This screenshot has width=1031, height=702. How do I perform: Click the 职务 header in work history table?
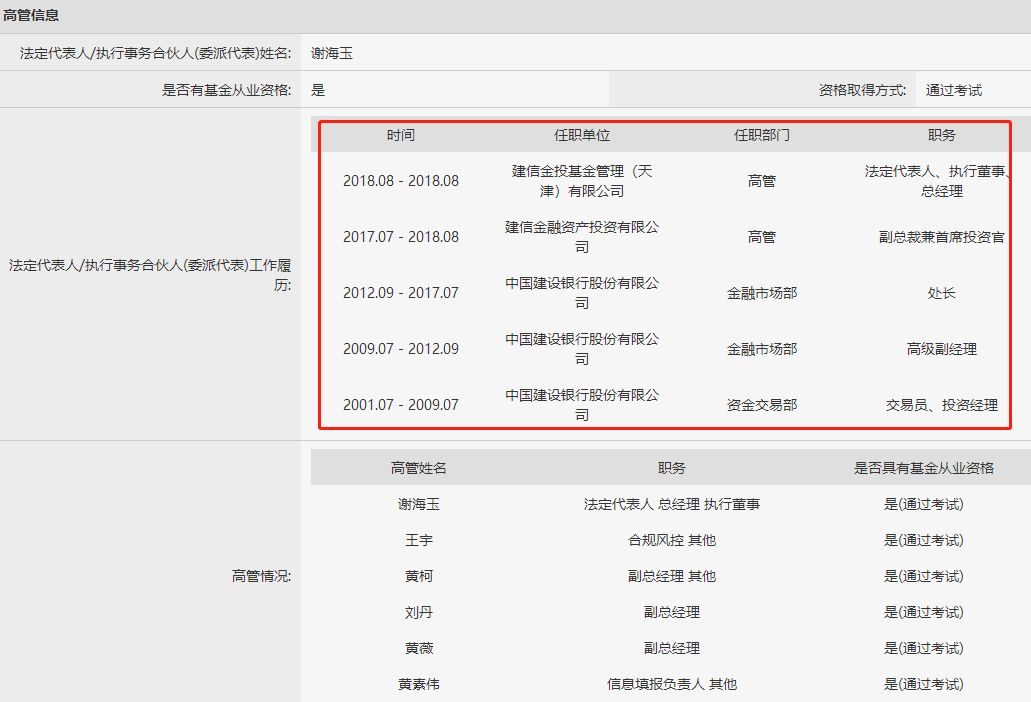click(x=942, y=135)
